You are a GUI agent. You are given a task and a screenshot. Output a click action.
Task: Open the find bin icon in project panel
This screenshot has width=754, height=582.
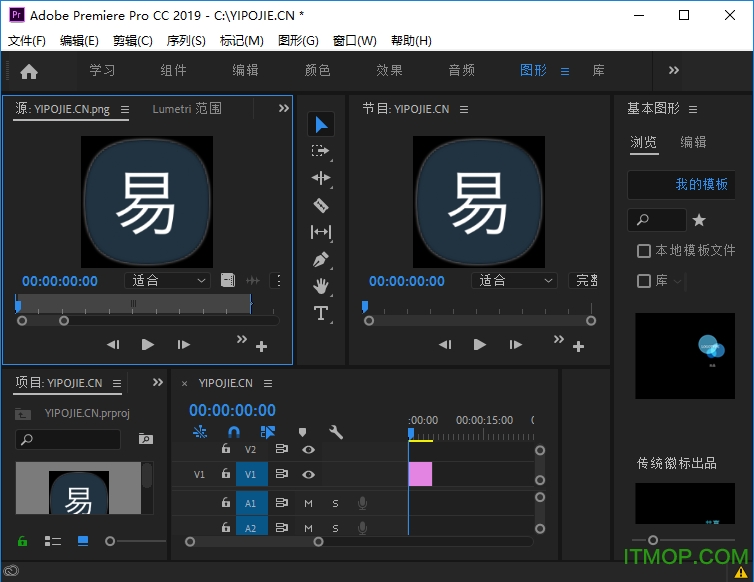click(146, 439)
